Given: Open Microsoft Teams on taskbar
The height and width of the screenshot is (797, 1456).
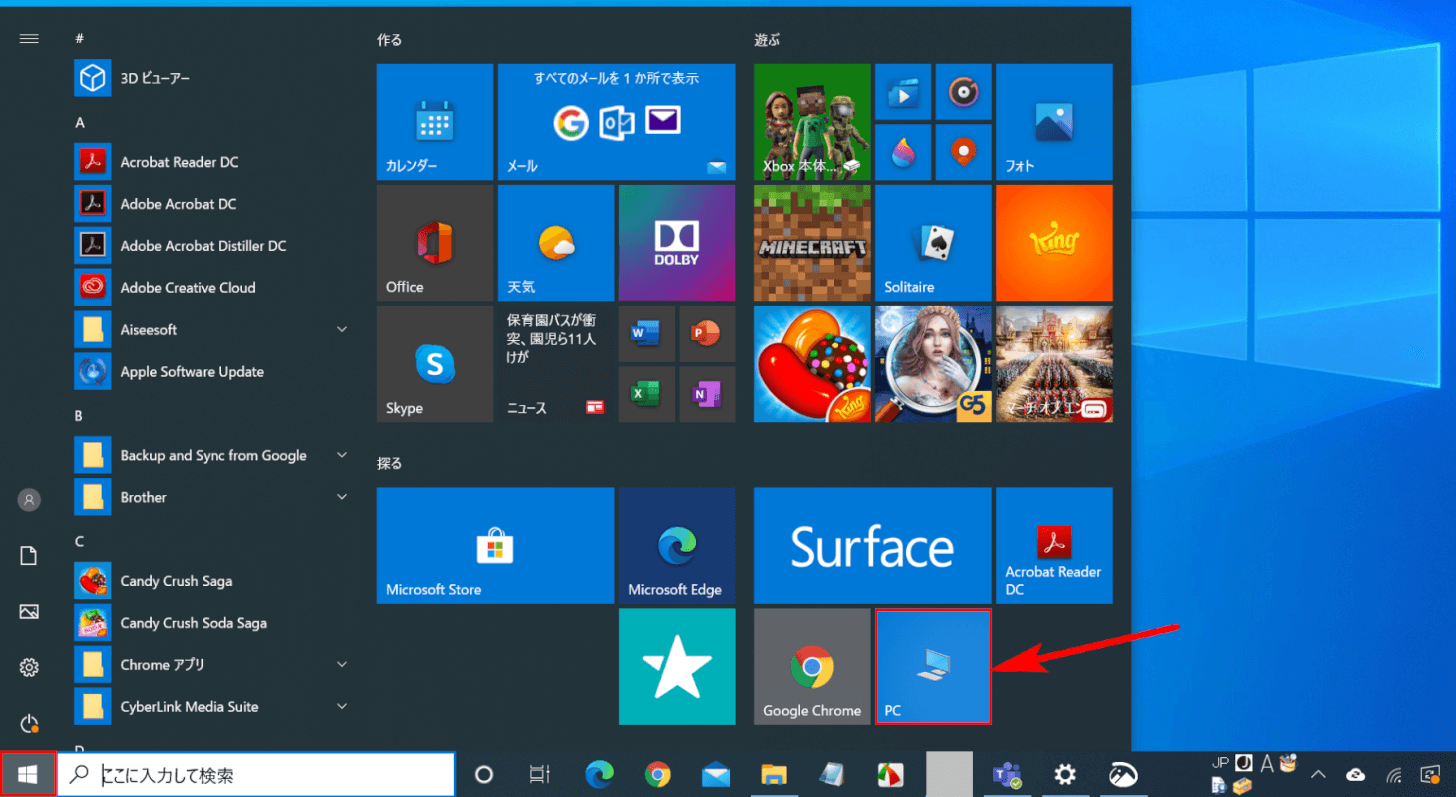Looking at the screenshot, I should click(x=1006, y=774).
